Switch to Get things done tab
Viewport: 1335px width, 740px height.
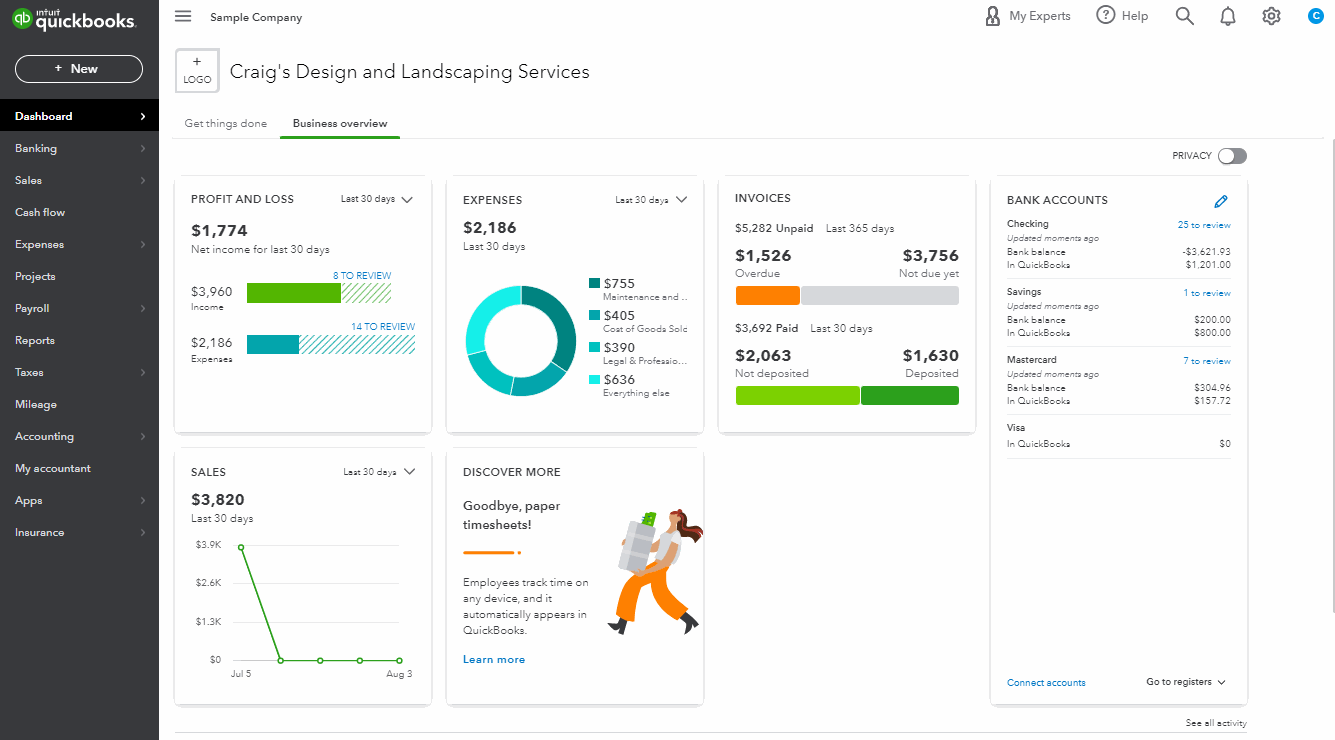coord(226,124)
